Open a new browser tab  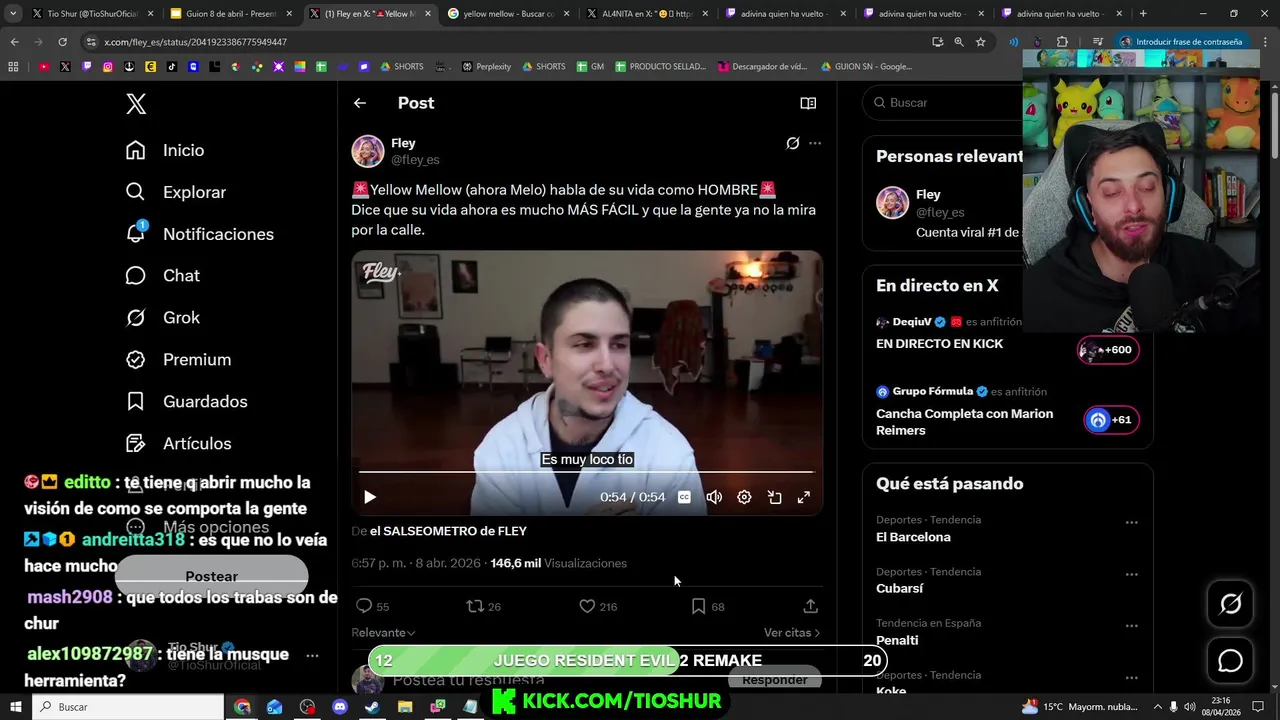(1143, 14)
